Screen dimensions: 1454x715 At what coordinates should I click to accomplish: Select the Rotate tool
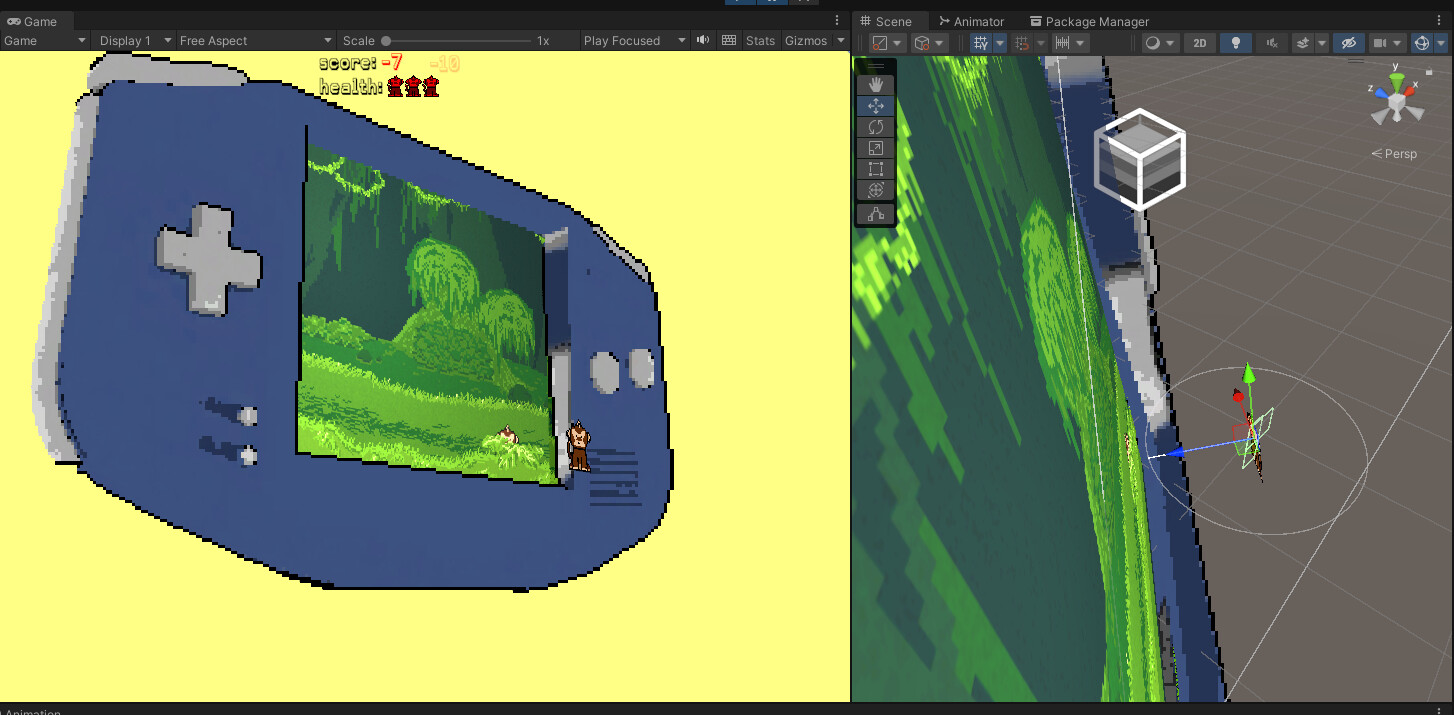875,126
